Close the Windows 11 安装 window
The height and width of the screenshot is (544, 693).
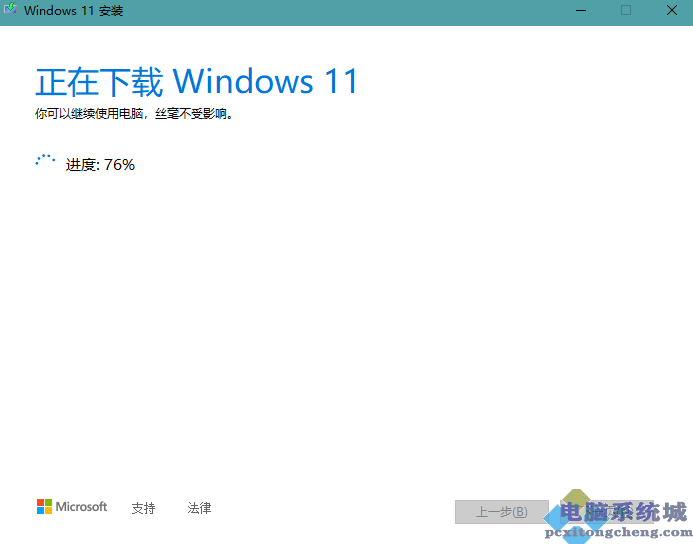(671, 10)
